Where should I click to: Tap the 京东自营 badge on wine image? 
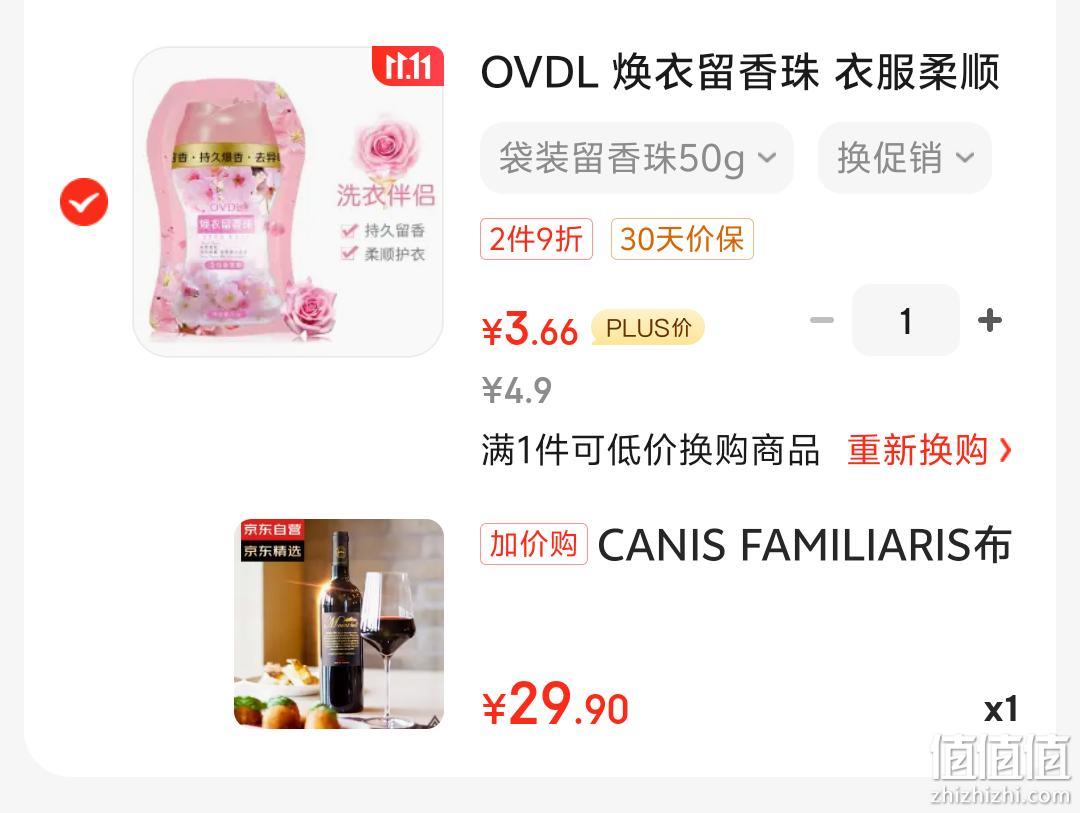point(272,529)
